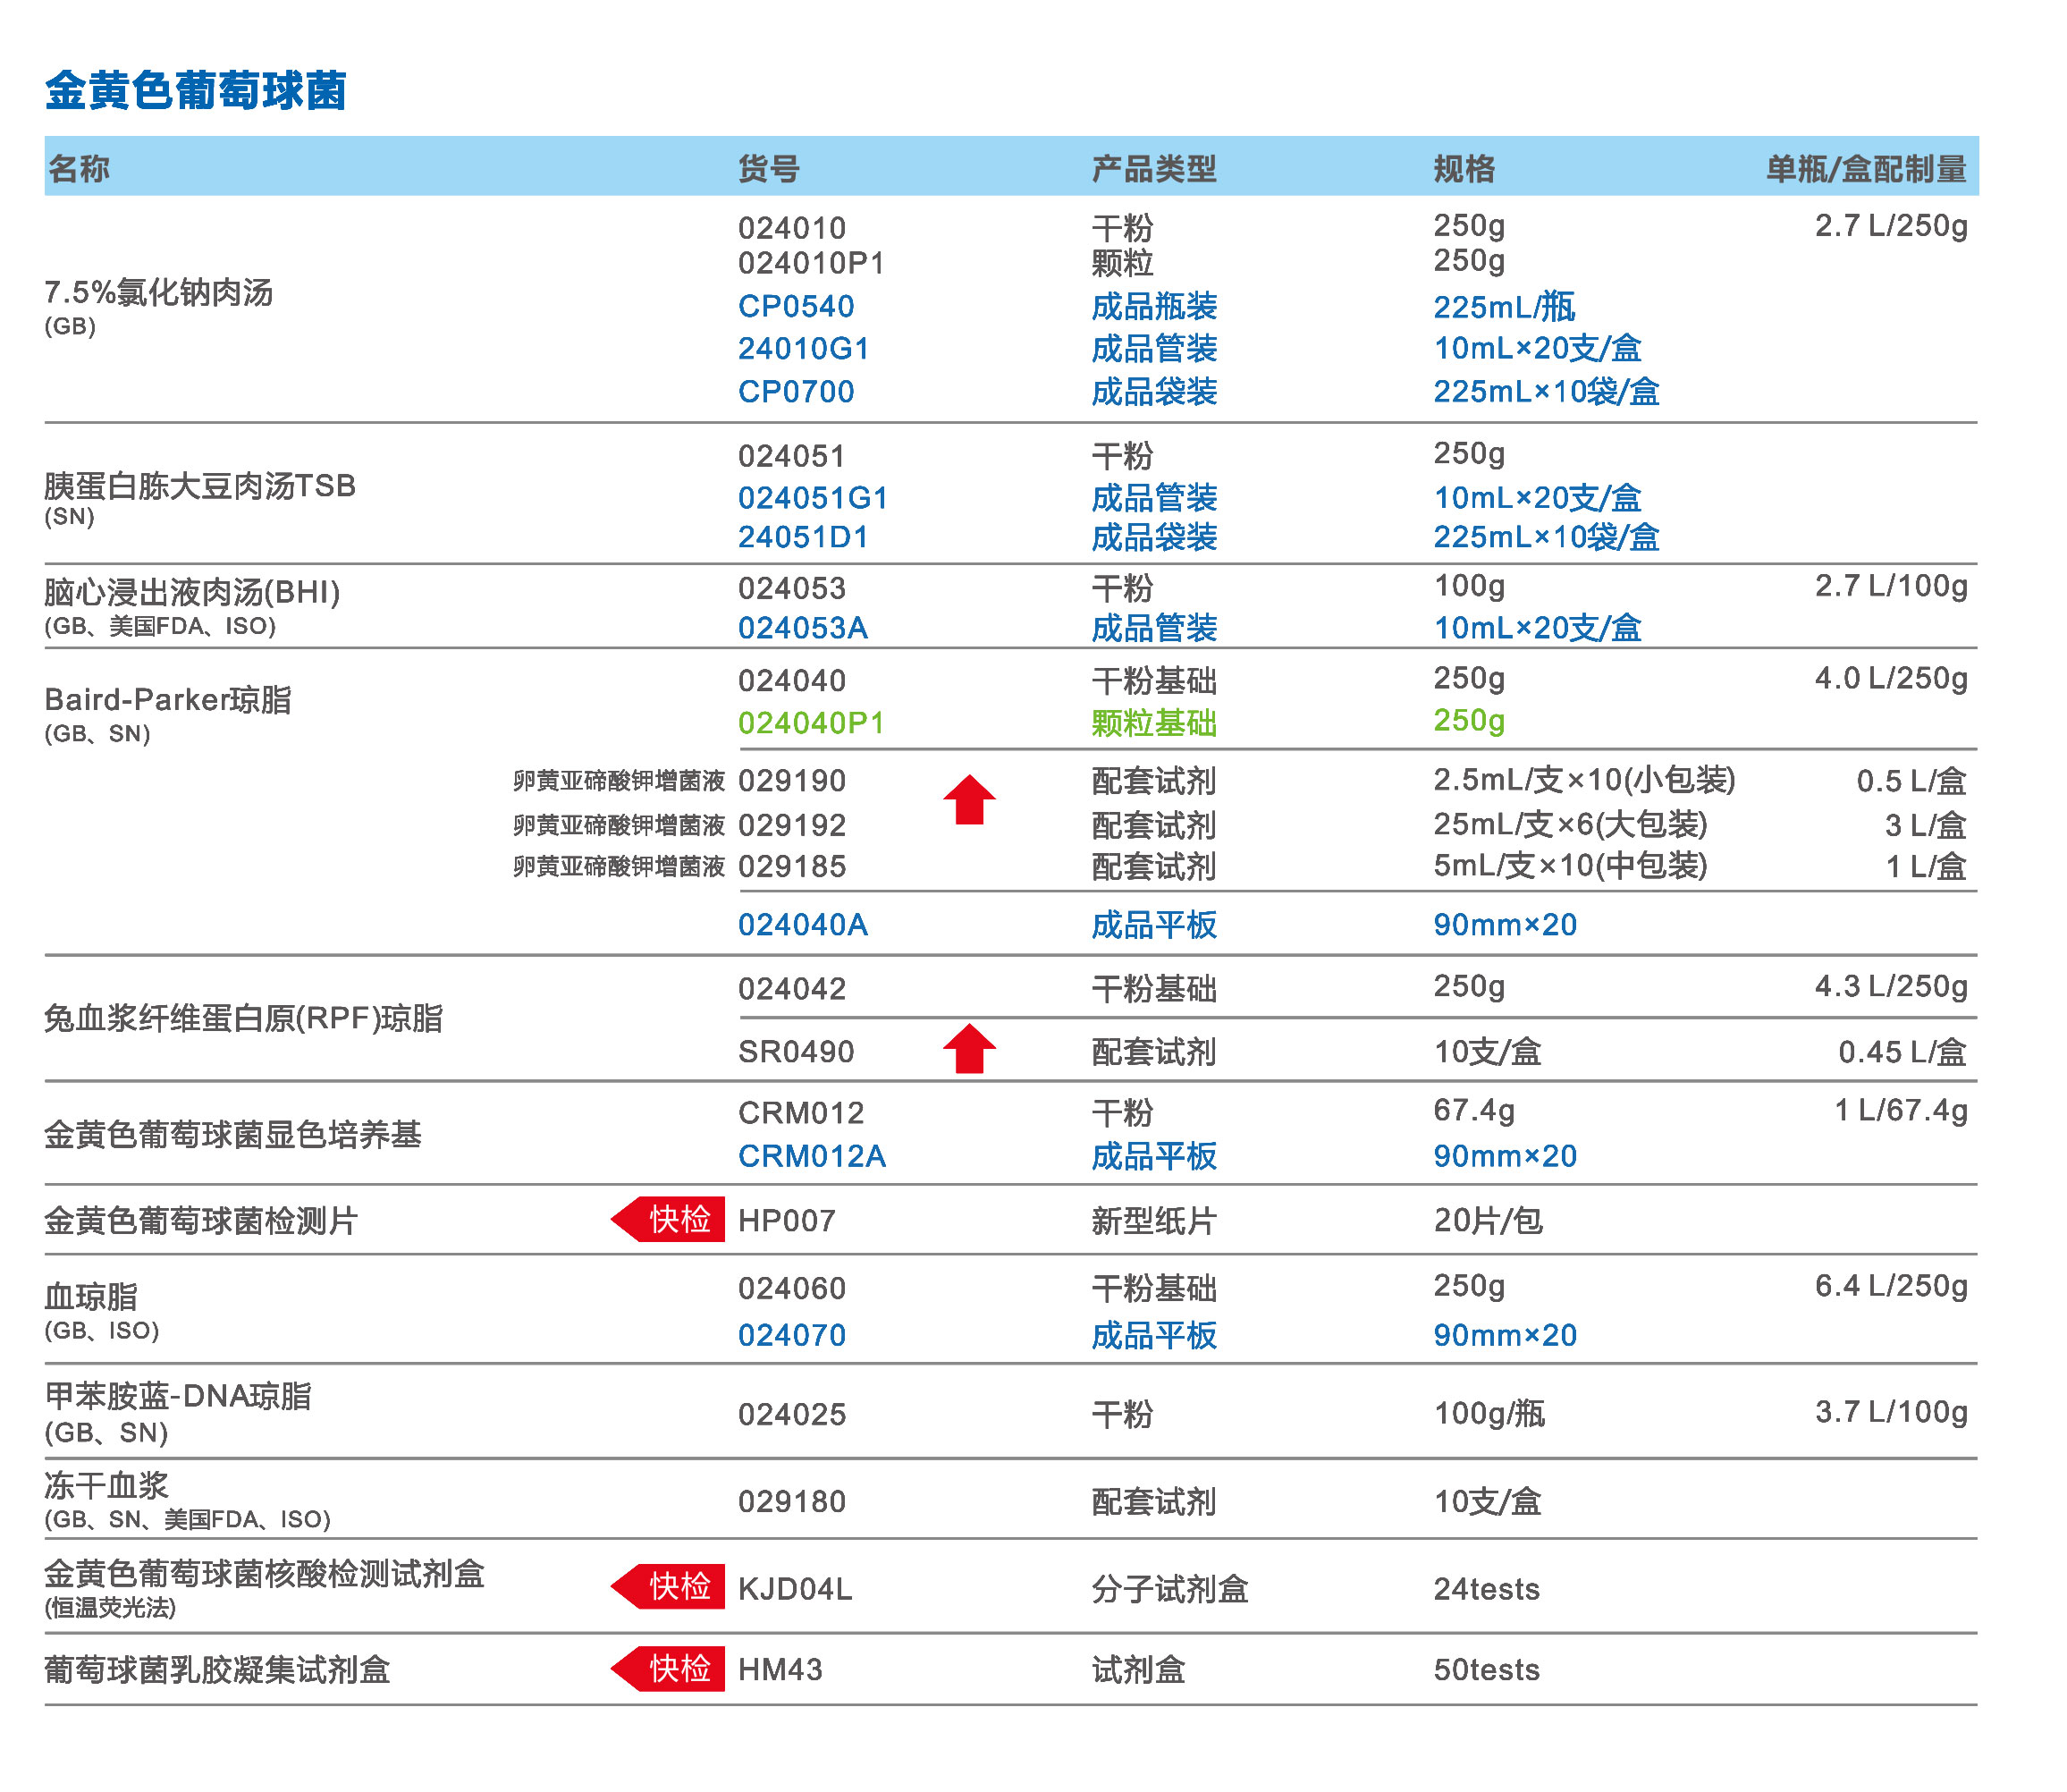Image resolution: width=2067 pixels, height=1792 pixels.
Task: Click spec 5mL/支×10(中包装)
Action: click(1570, 865)
